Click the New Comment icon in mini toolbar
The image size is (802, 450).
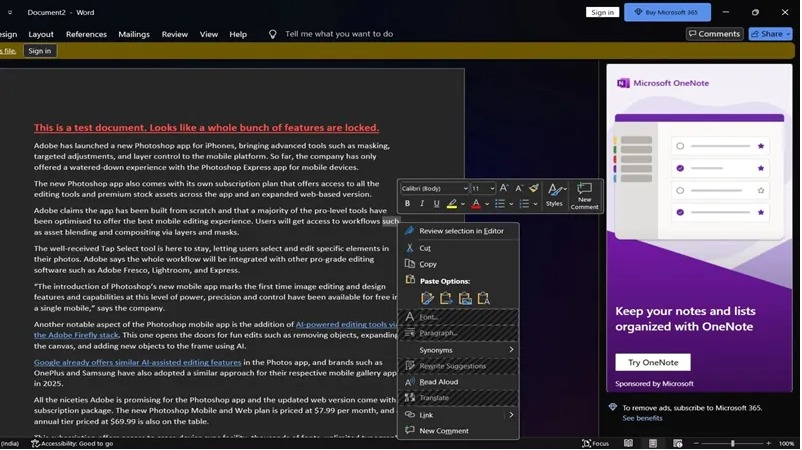coord(584,194)
